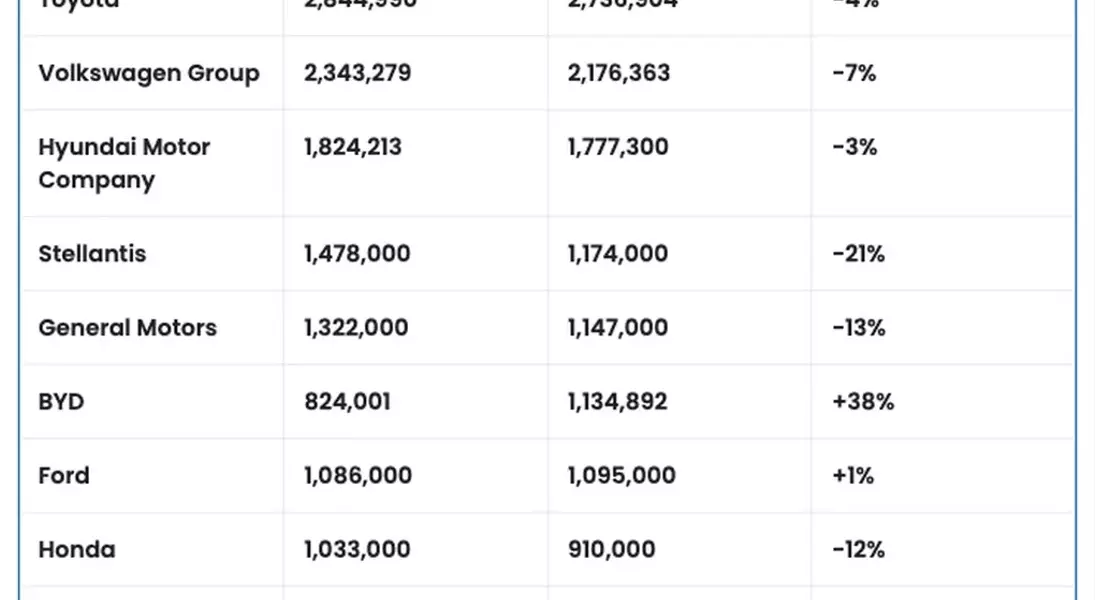Click the -21% Stellantis change

(858, 254)
